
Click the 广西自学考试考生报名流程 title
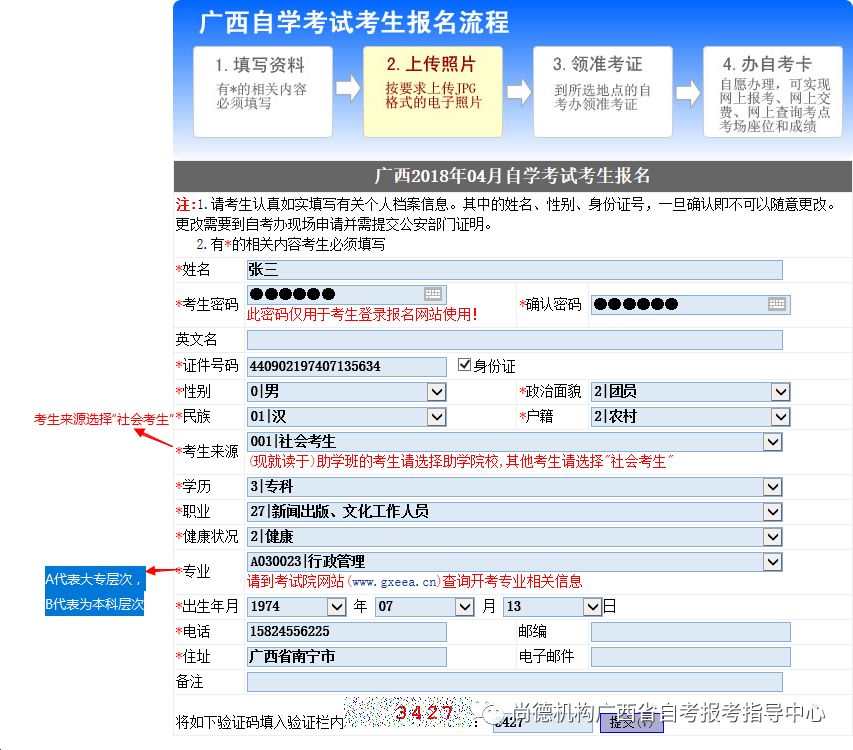pos(354,23)
